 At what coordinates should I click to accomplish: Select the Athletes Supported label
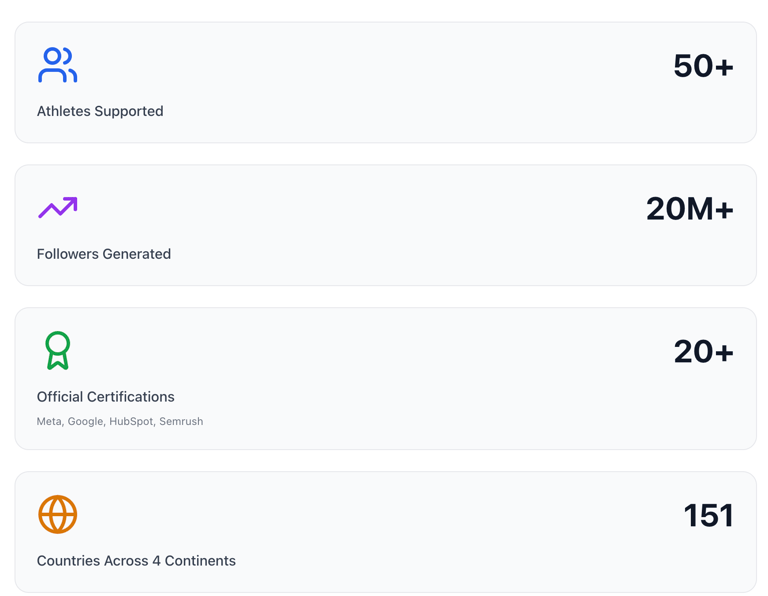point(100,111)
